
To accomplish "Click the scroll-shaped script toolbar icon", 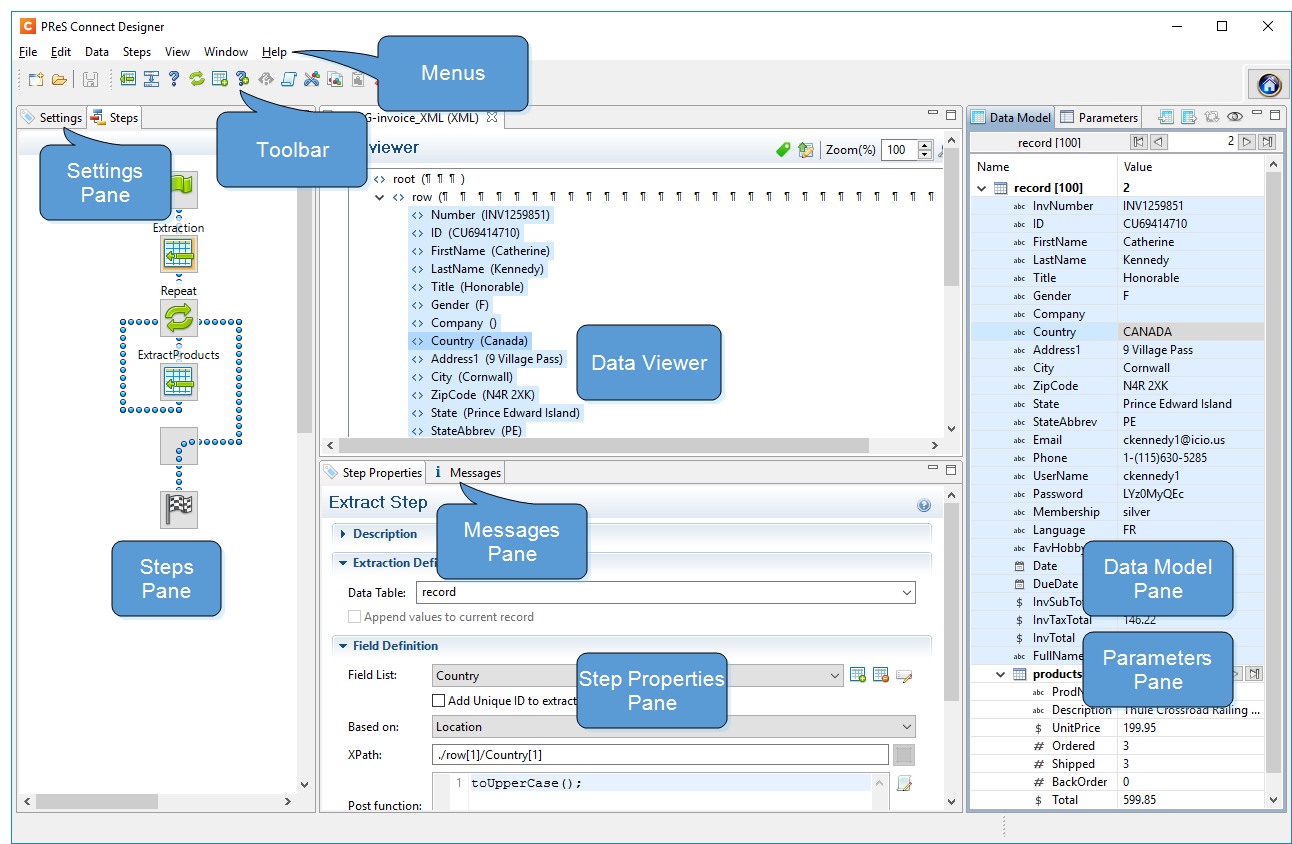I will coord(289,79).
